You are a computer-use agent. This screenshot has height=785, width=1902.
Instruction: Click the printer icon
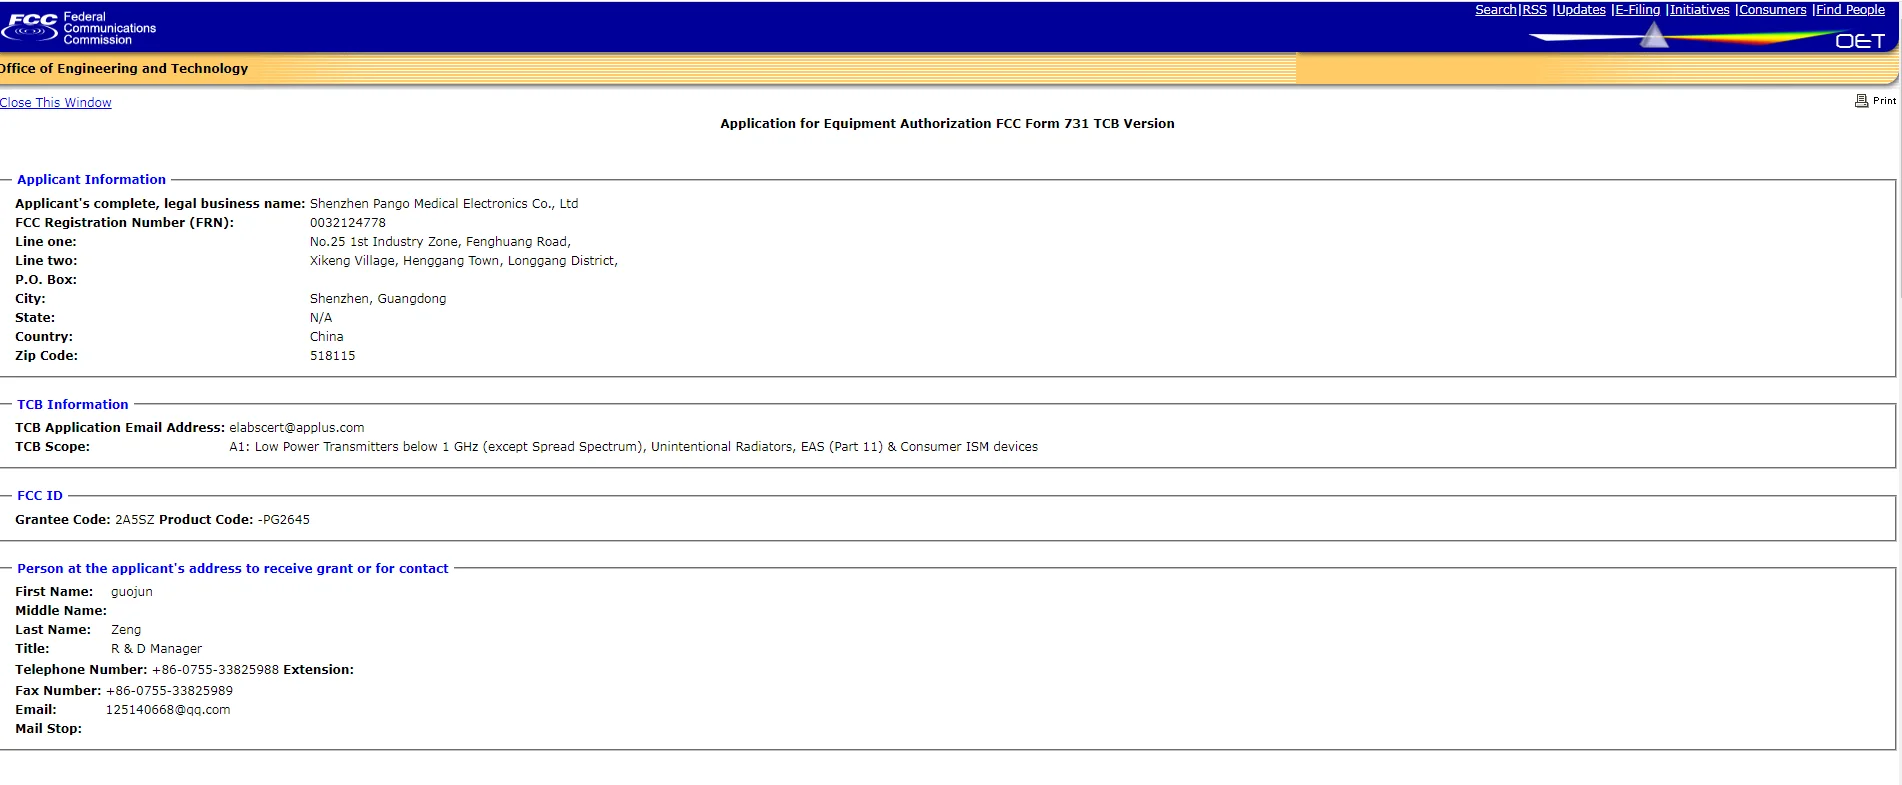[x=1861, y=101]
